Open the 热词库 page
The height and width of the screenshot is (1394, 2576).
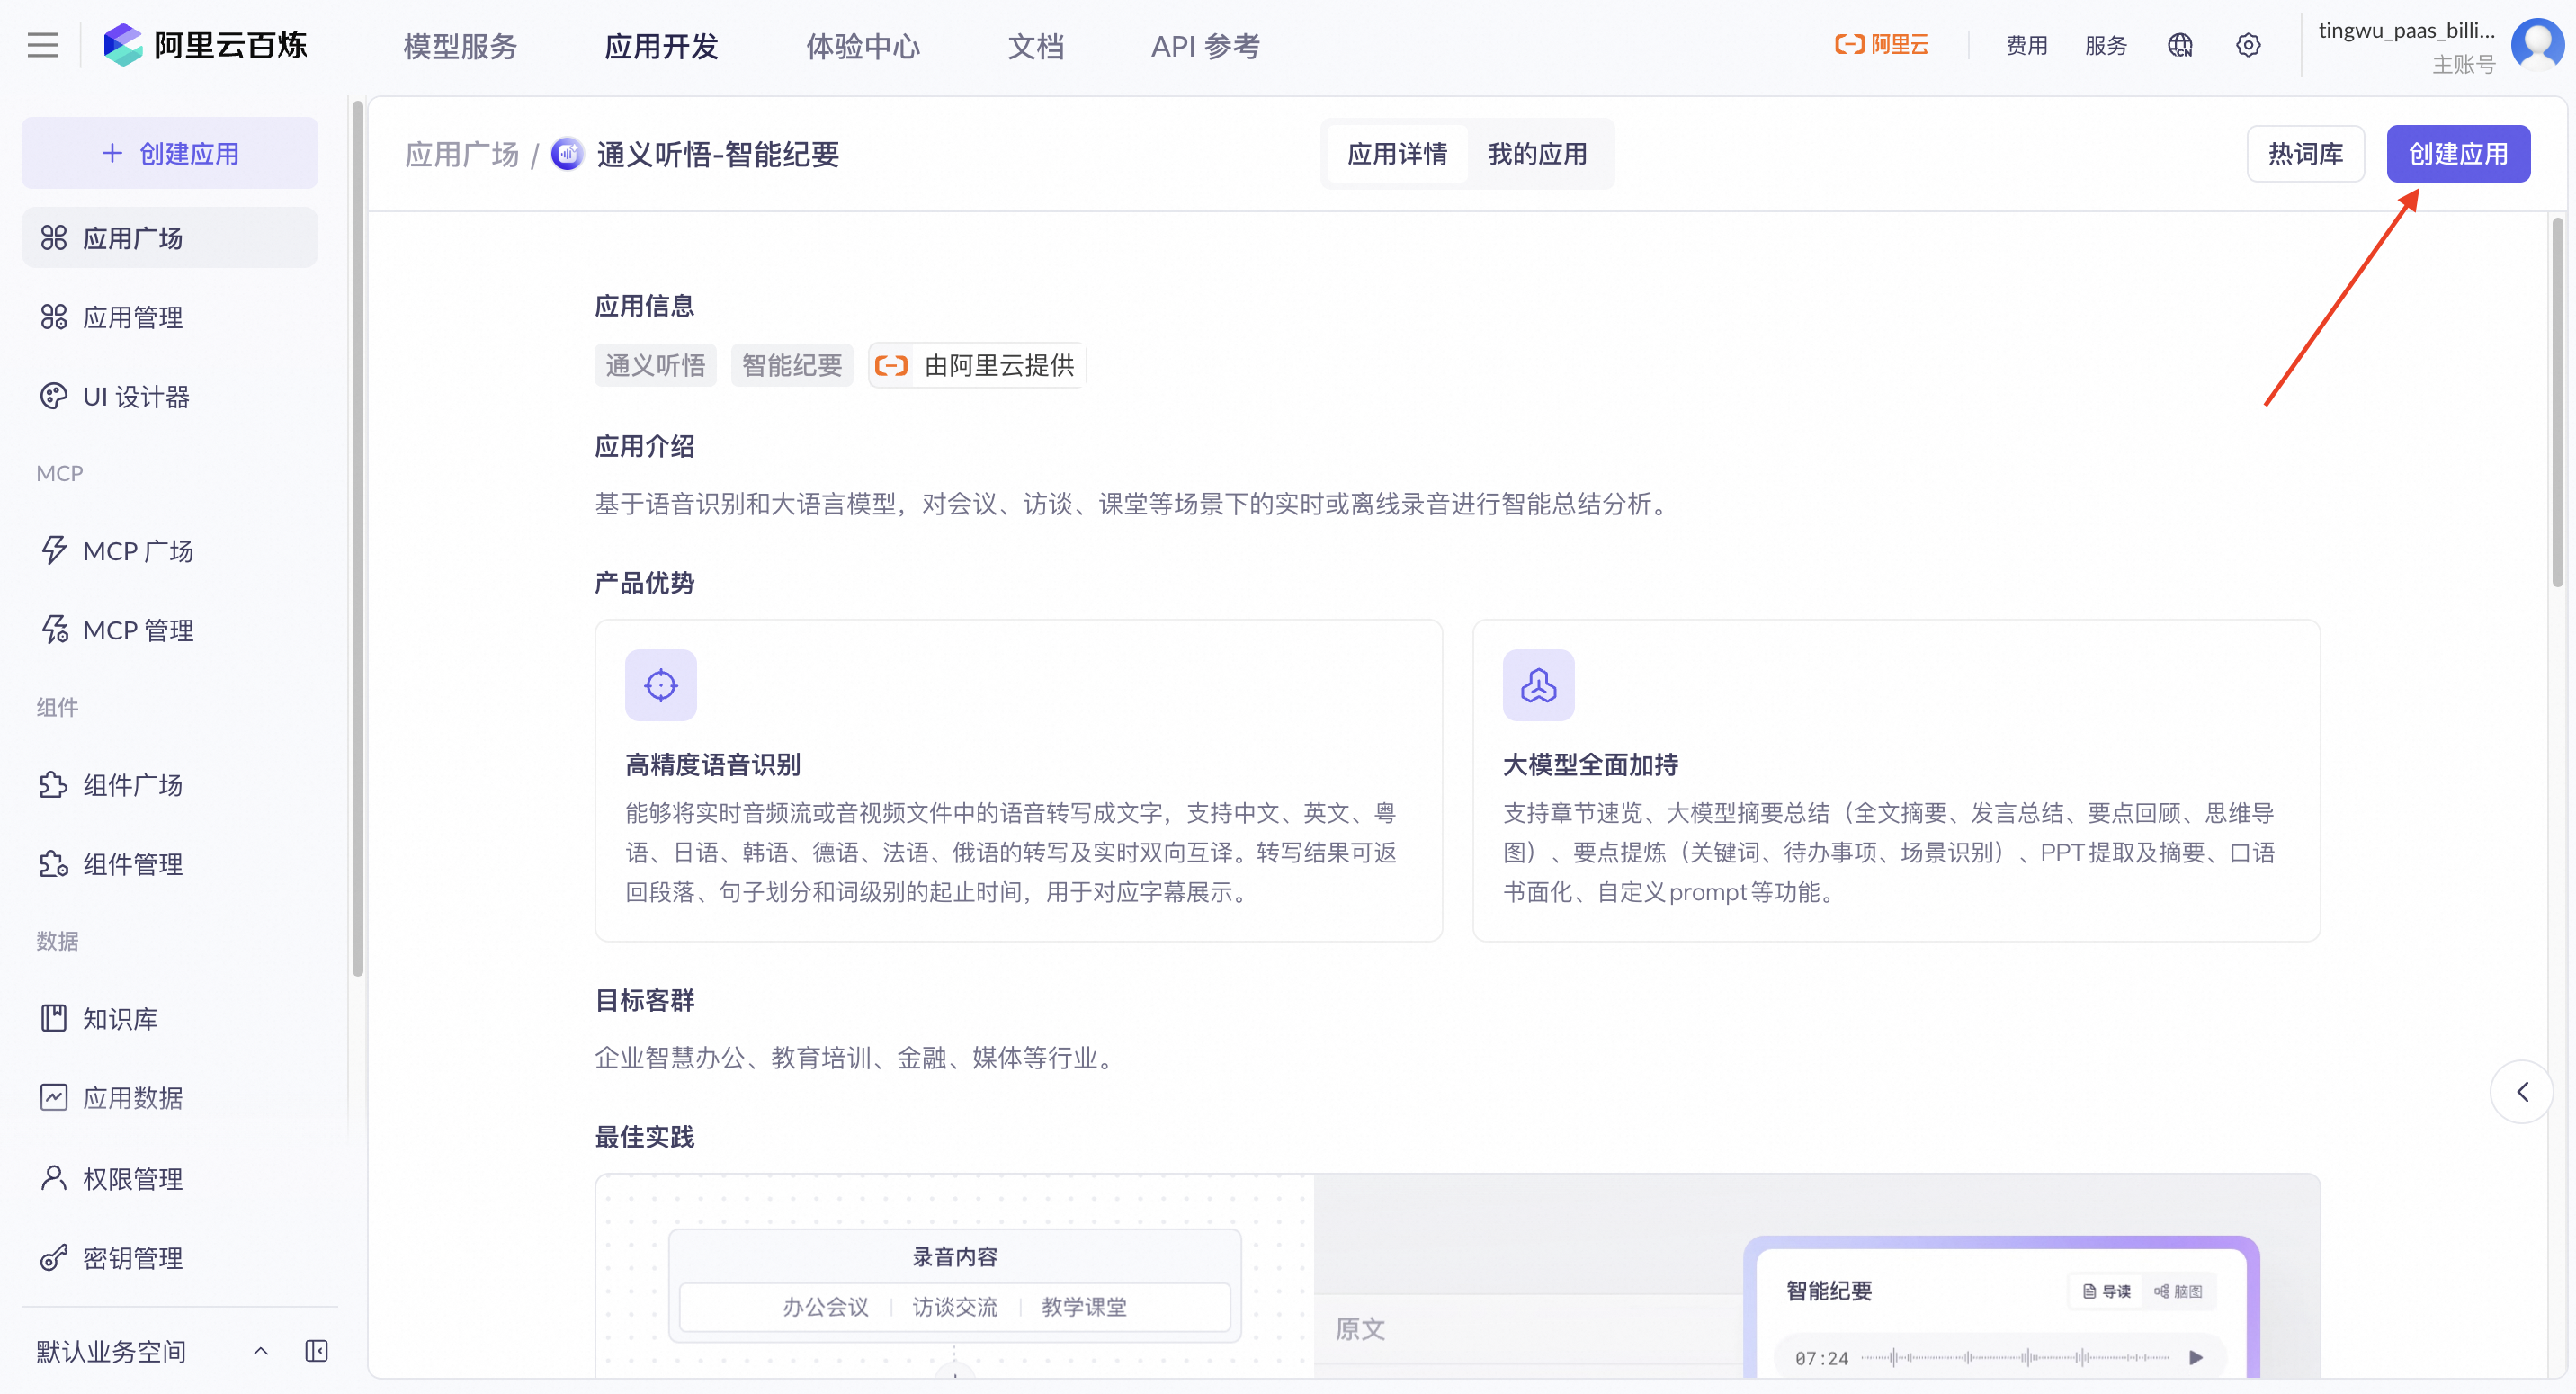pos(2305,153)
